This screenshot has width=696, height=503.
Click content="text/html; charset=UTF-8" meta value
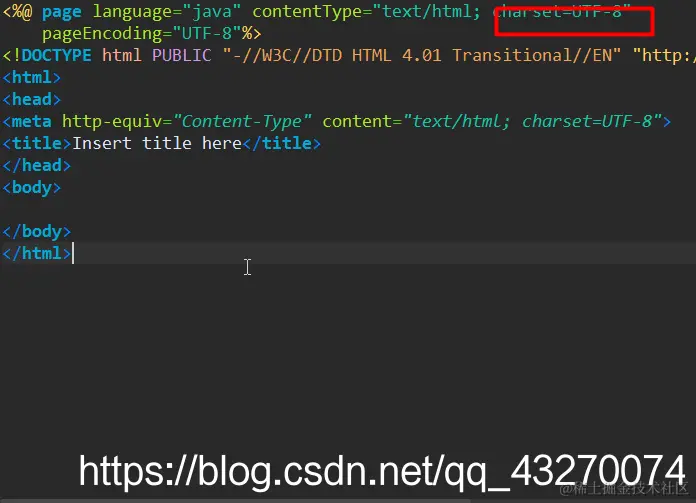coord(492,122)
